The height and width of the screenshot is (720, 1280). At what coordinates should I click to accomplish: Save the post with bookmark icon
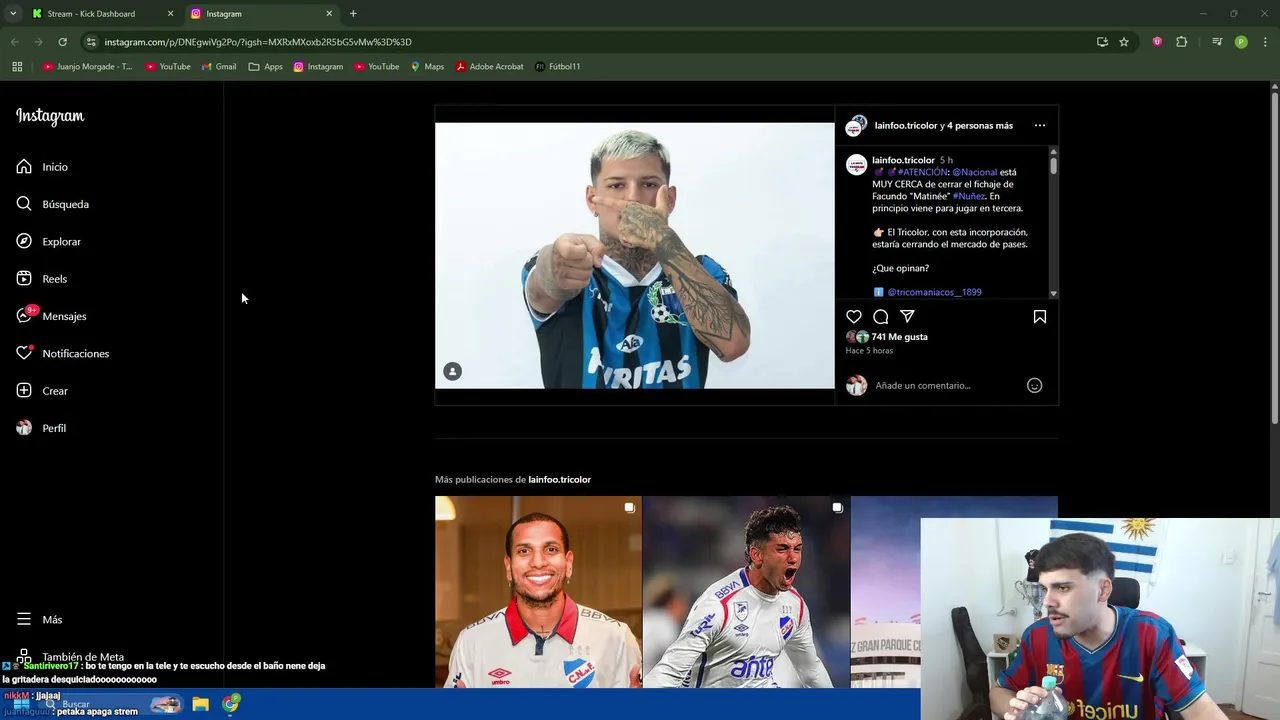tap(1040, 317)
